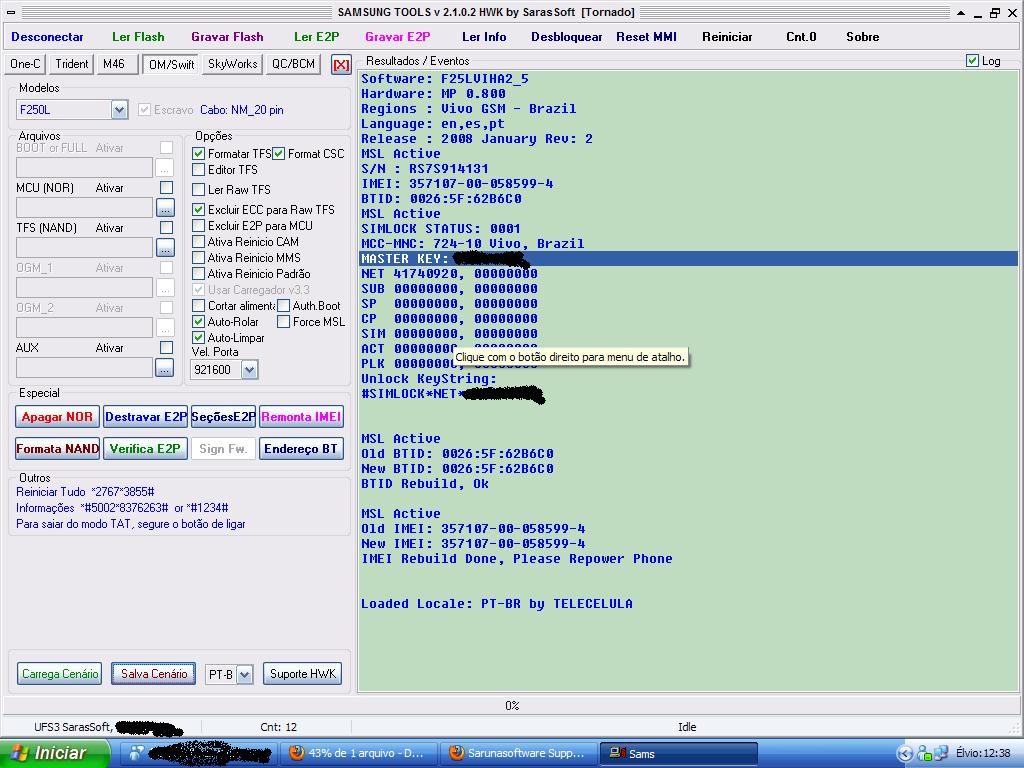Enable Ativa Reinicio CAM checkbox
Image resolution: width=1024 pixels, height=768 pixels.
click(199, 242)
